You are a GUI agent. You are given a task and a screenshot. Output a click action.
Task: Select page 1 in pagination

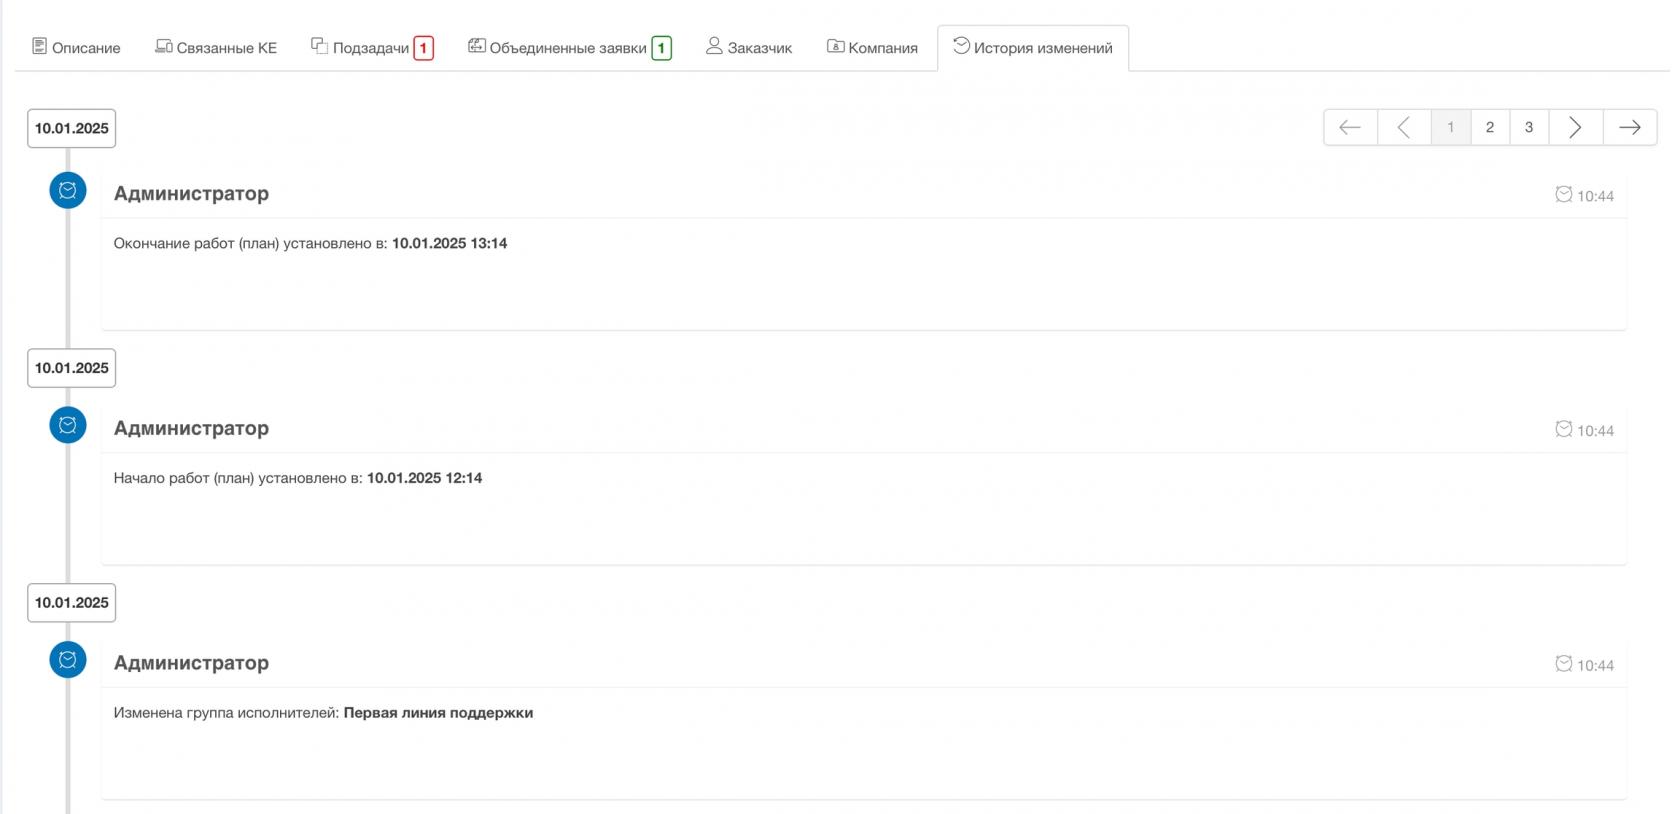click(1451, 127)
